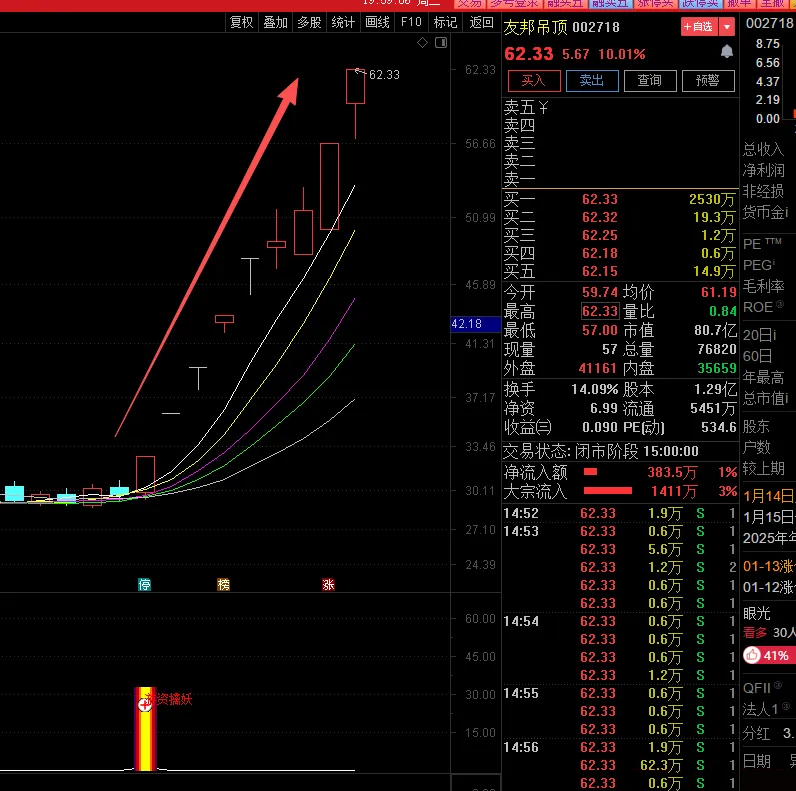Click the 停 marker below the chart

click(145, 585)
